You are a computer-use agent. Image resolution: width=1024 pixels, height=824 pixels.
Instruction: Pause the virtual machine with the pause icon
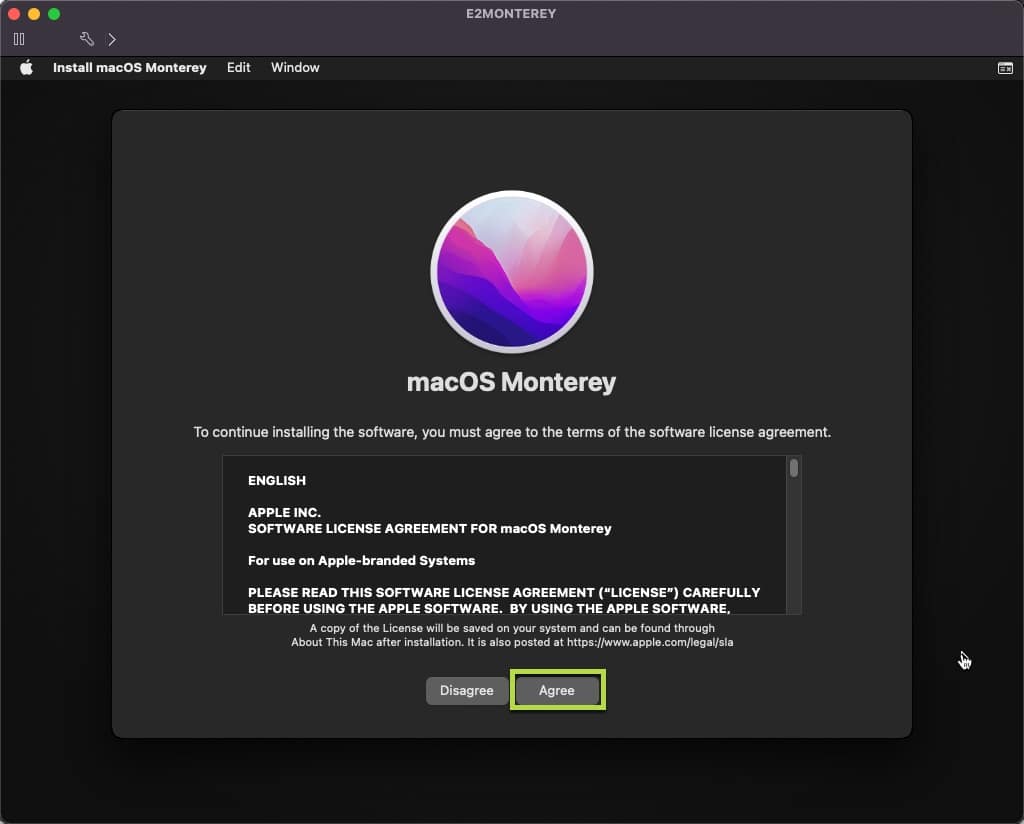[19, 39]
